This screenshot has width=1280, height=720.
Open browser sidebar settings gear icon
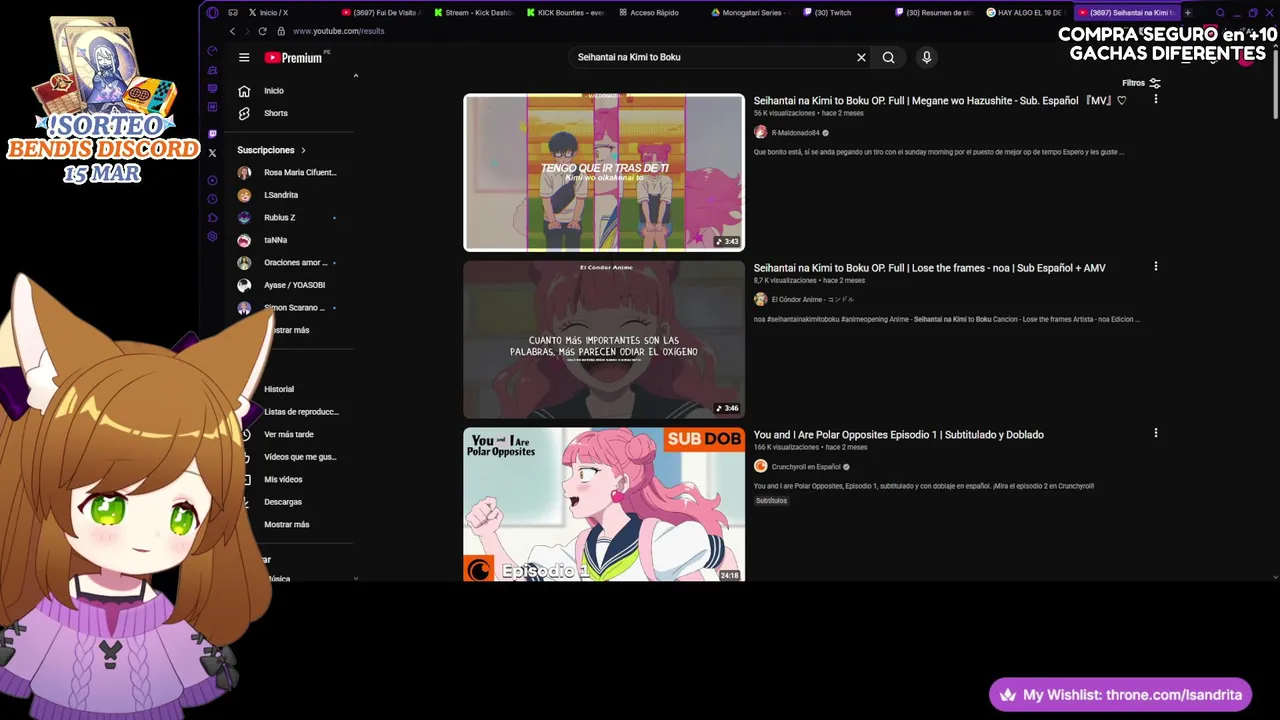pos(212,237)
